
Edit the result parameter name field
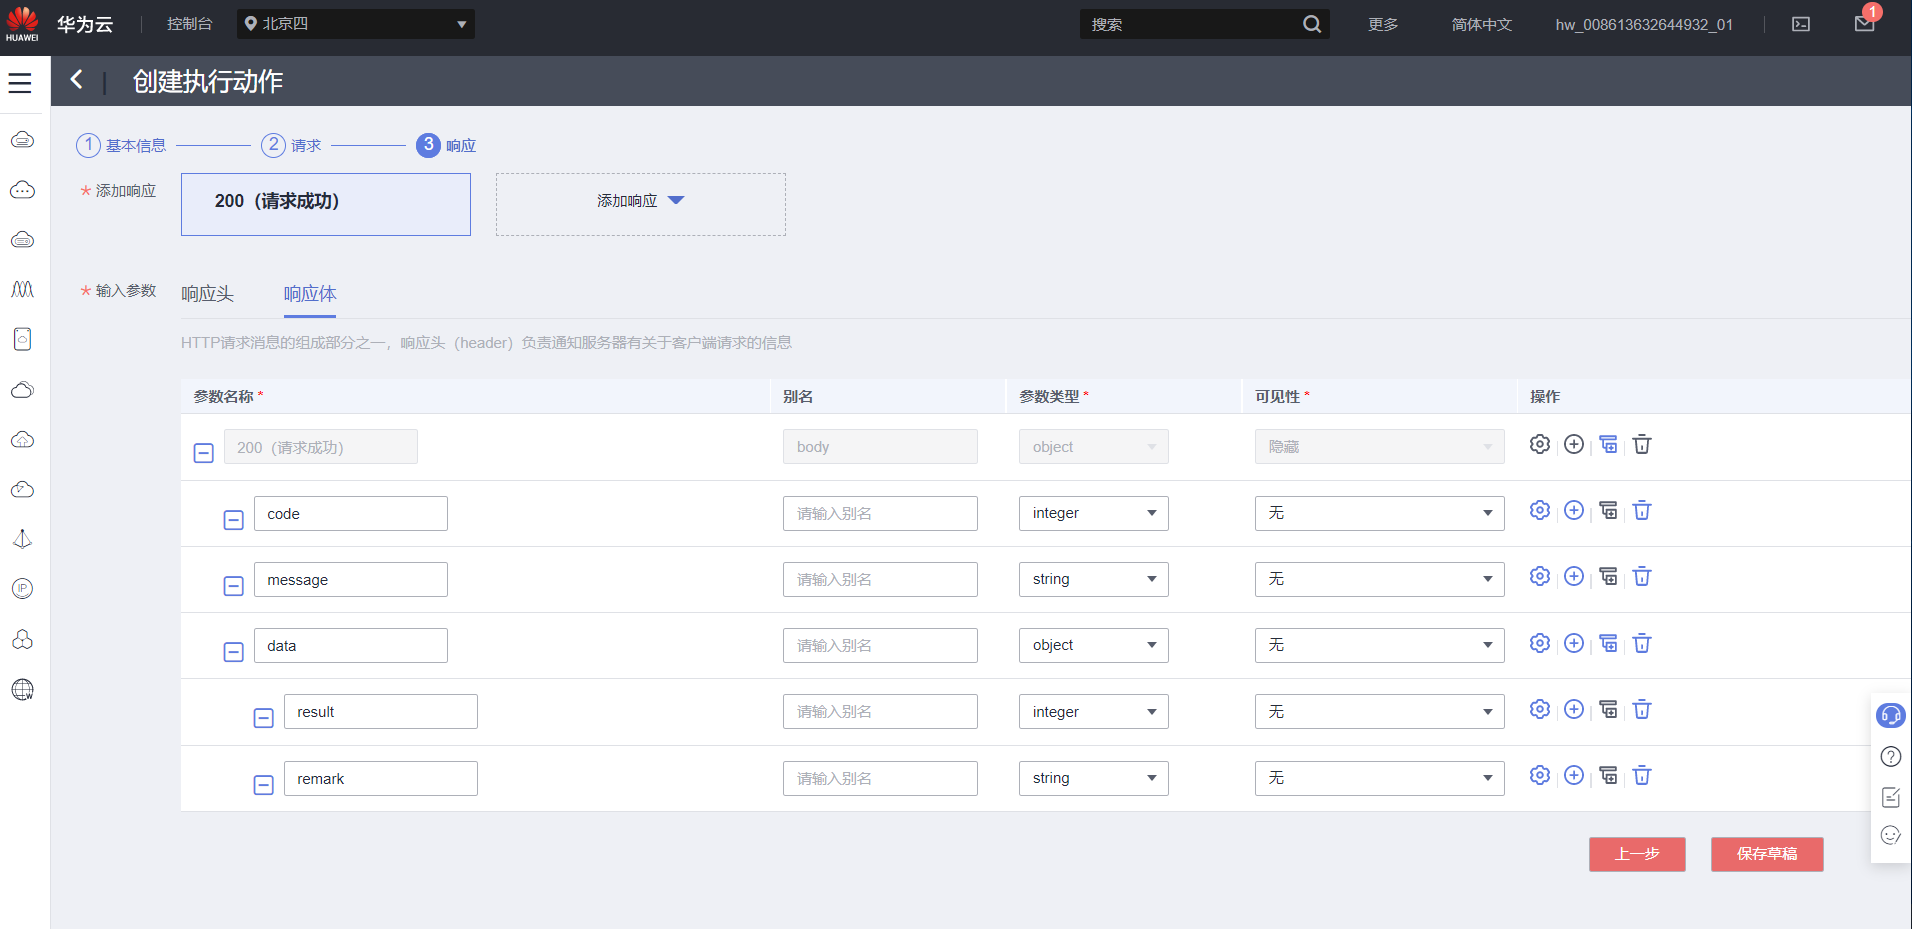tap(380, 712)
